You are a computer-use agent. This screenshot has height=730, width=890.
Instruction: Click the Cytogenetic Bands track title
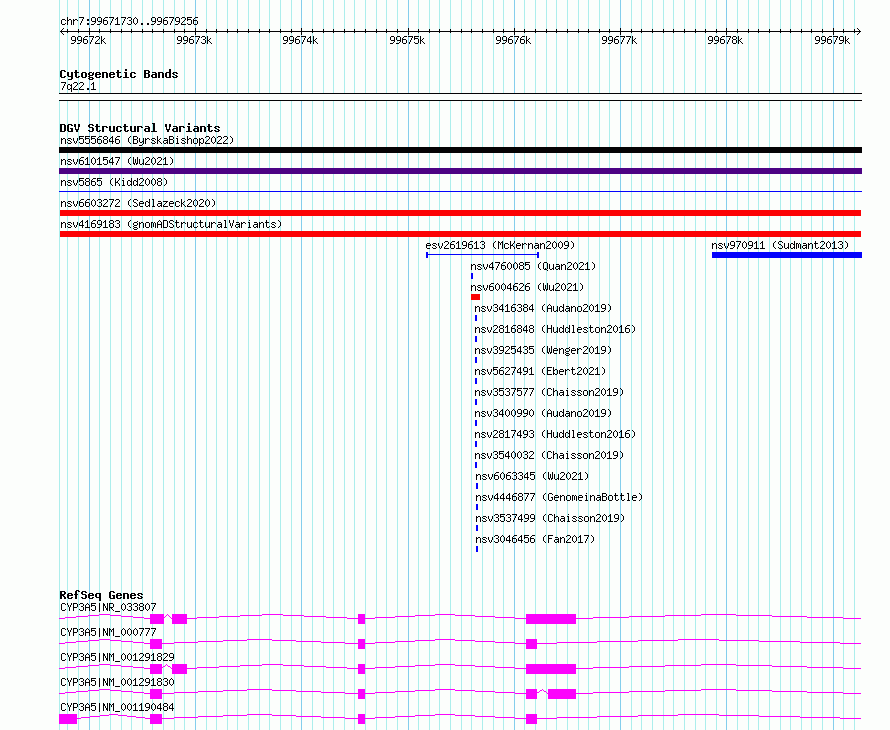click(x=119, y=74)
